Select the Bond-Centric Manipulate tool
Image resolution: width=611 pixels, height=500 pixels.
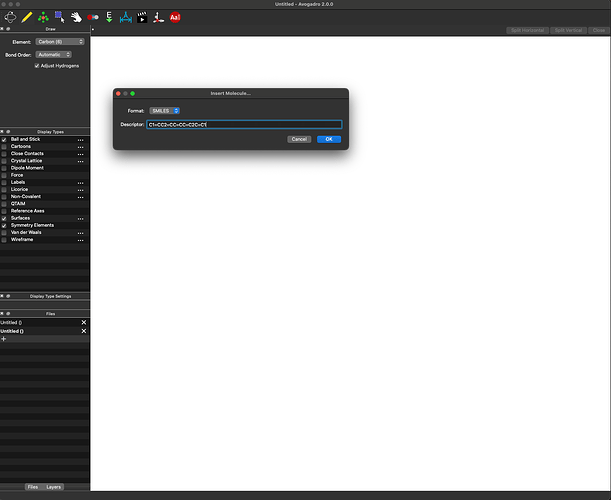[93, 17]
